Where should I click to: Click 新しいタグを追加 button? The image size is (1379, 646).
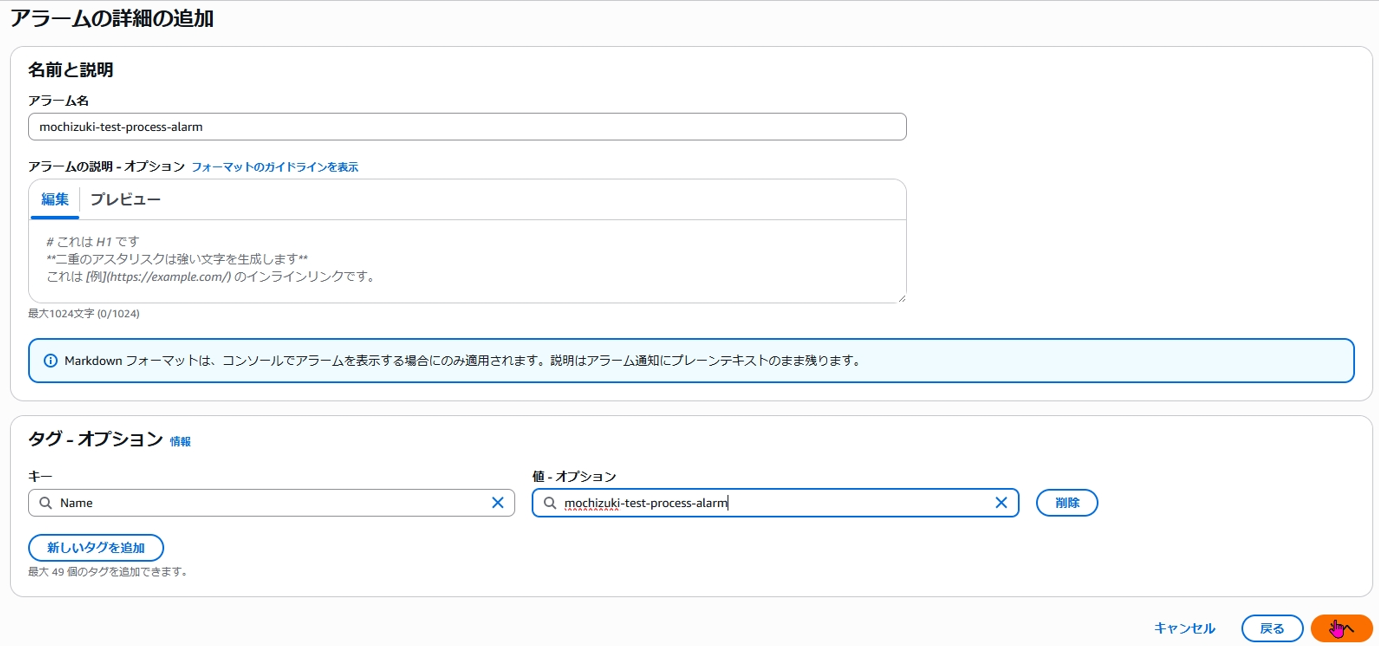click(x=95, y=547)
